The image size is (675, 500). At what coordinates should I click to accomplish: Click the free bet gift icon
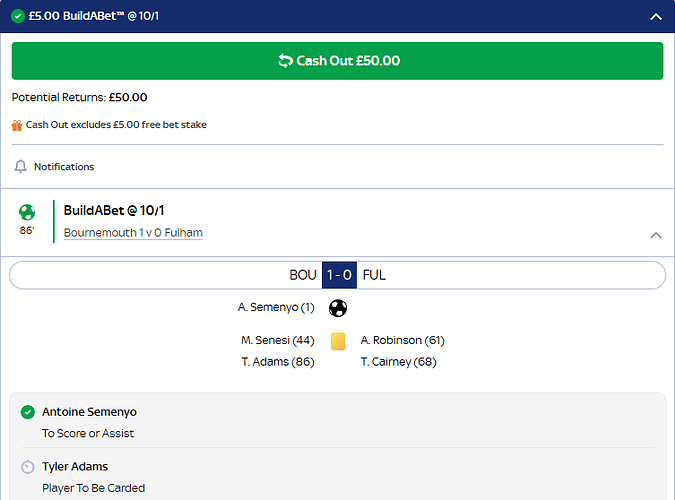tap(17, 125)
